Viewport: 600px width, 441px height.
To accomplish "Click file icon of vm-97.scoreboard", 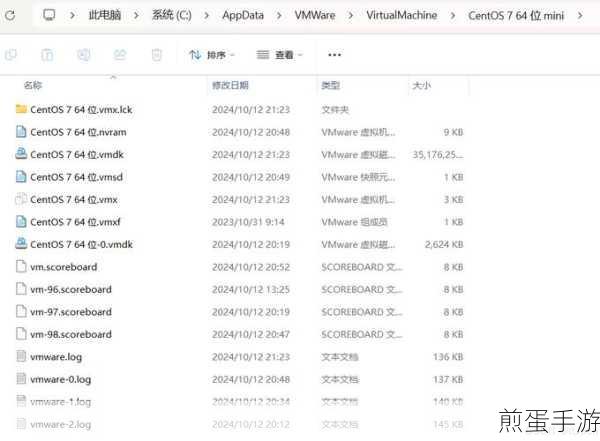I will click(x=21, y=312).
